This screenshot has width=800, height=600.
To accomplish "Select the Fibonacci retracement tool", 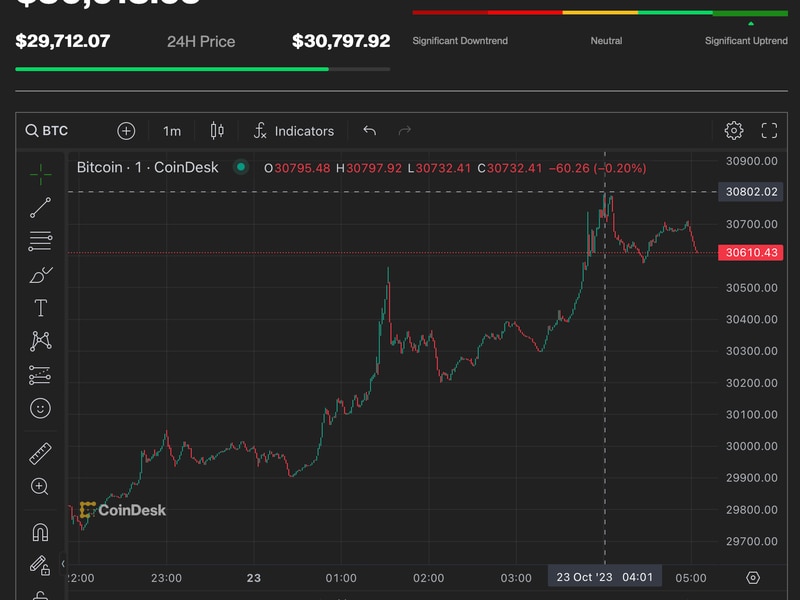I will click(x=40, y=241).
